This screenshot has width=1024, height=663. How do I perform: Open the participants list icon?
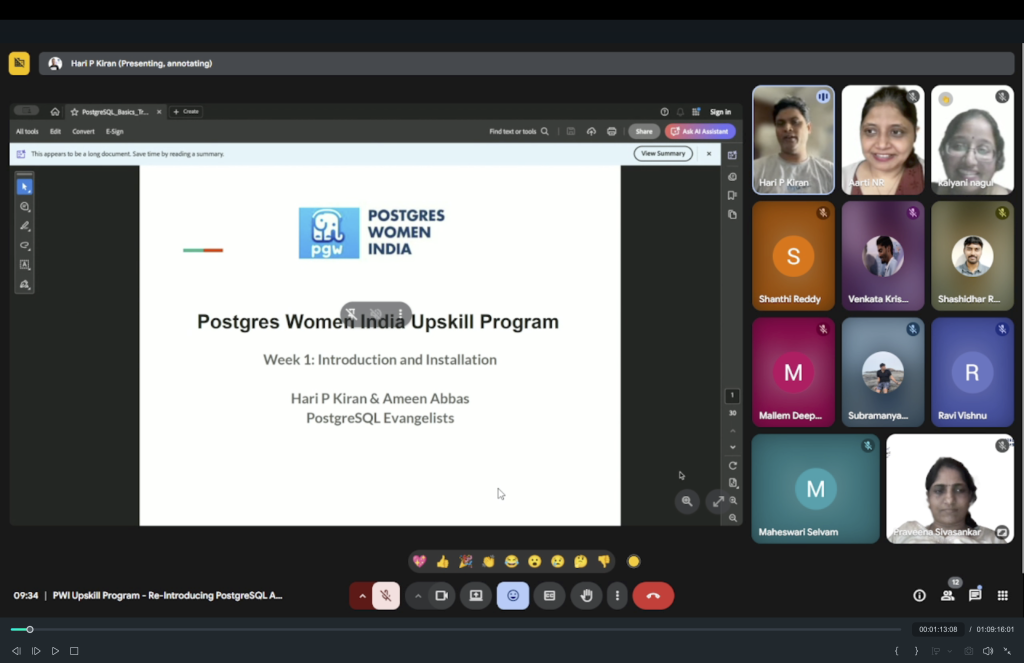click(947, 595)
